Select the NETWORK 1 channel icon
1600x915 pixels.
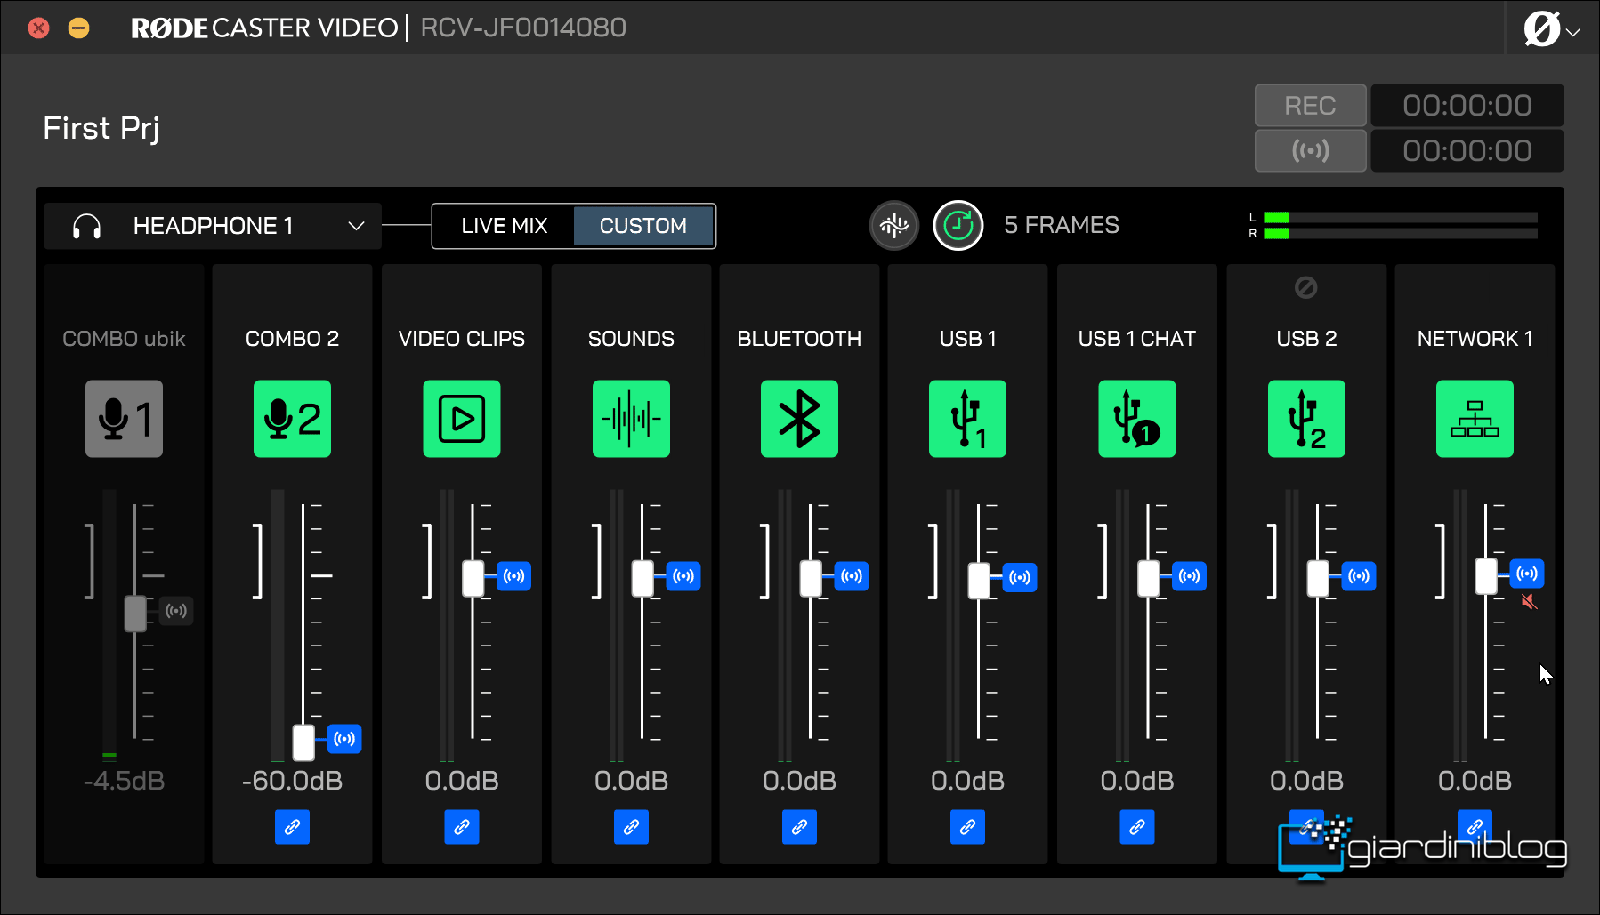click(x=1474, y=419)
